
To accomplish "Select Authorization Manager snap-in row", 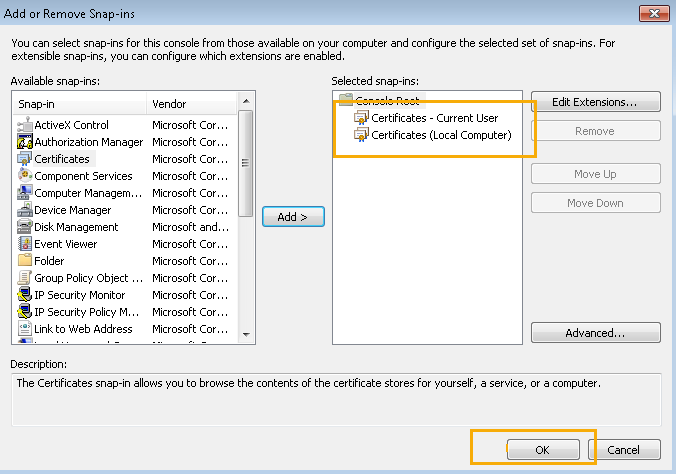I will click(x=89, y=142).
